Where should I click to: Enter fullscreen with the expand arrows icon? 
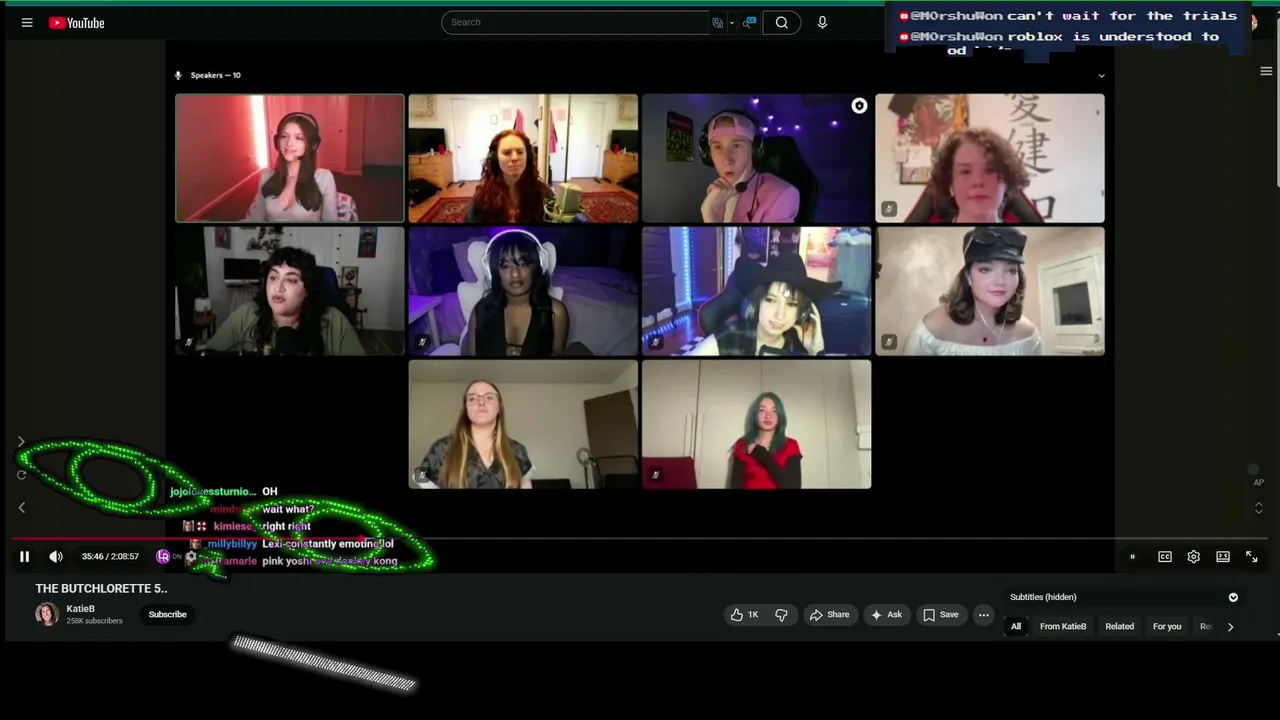point(1251,557)
